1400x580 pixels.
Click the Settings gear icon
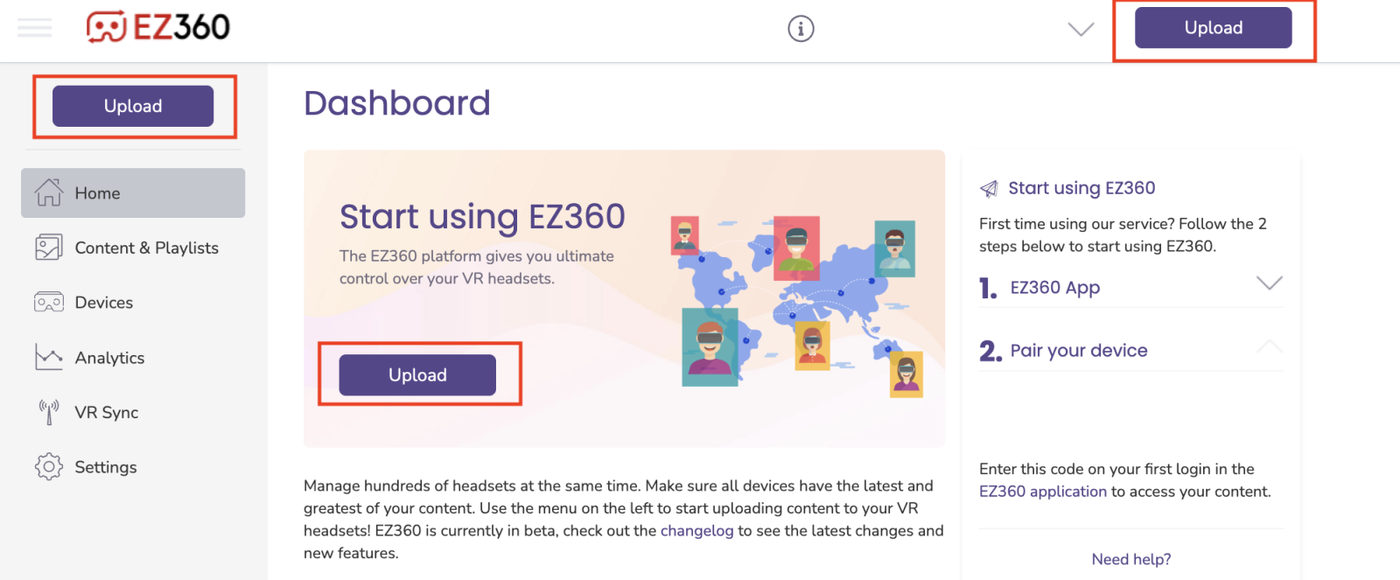(49, 467)
